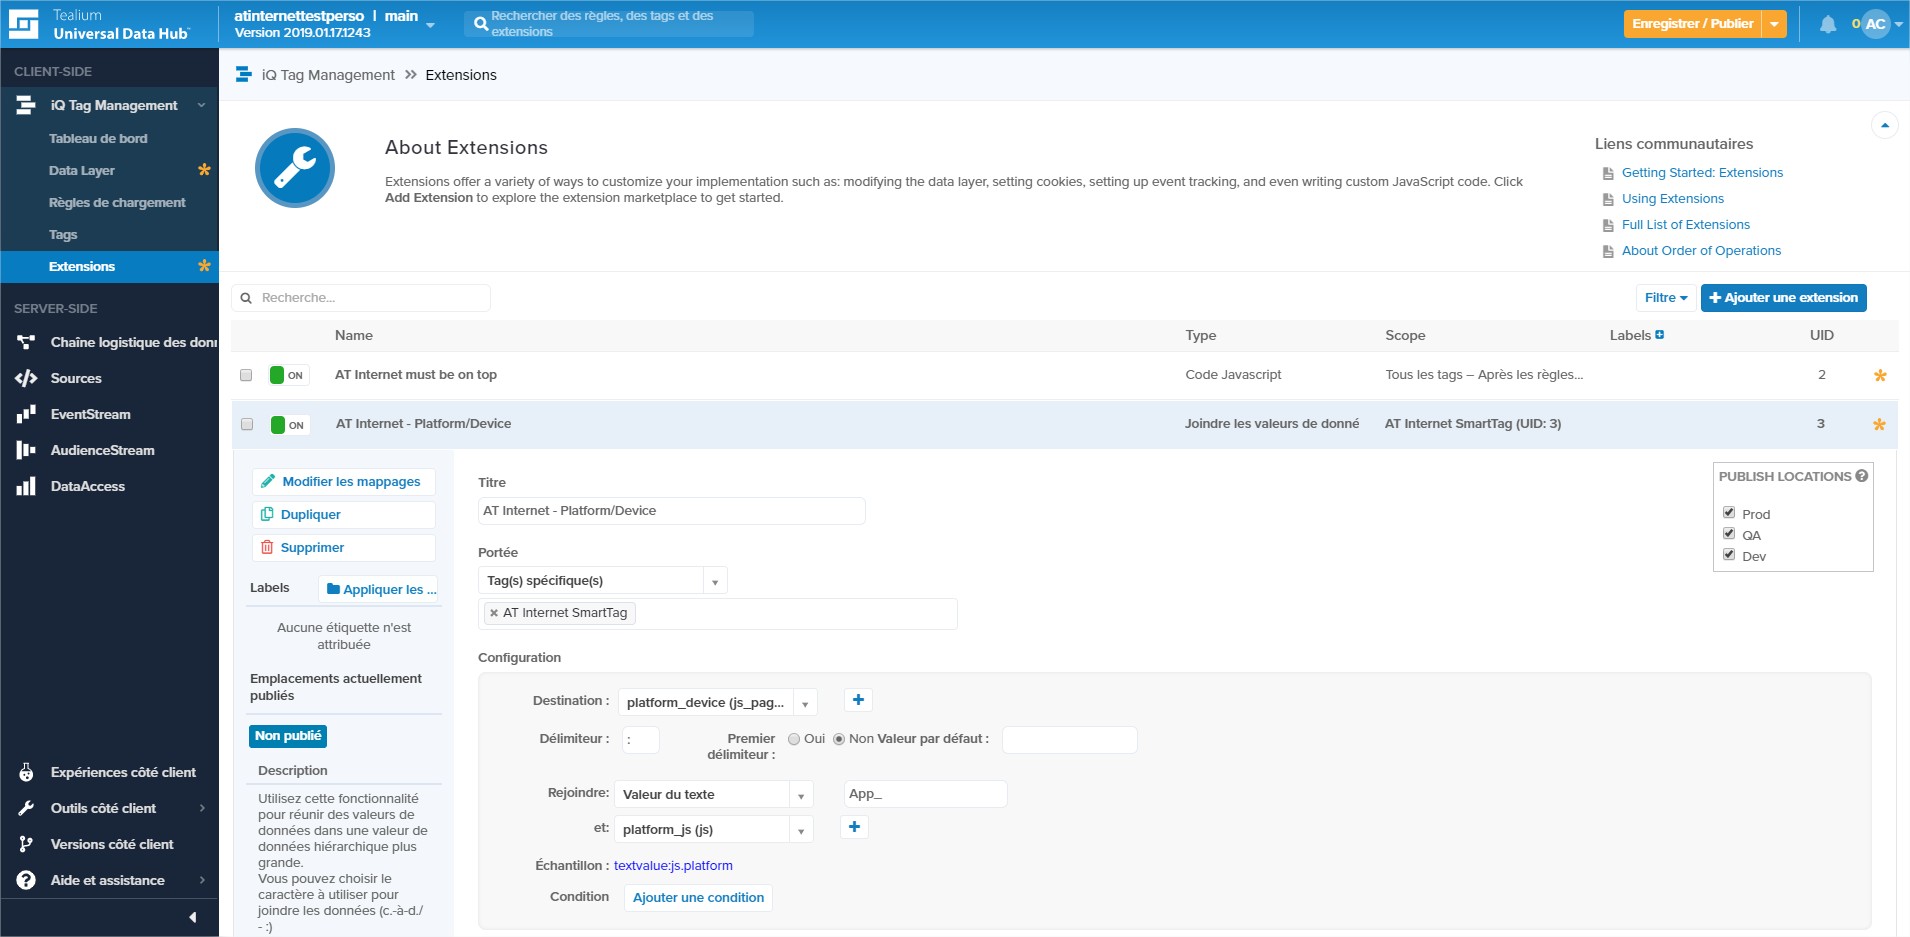Remove AT Internet SmartTag with the x icon

click(x=494, y=613)
